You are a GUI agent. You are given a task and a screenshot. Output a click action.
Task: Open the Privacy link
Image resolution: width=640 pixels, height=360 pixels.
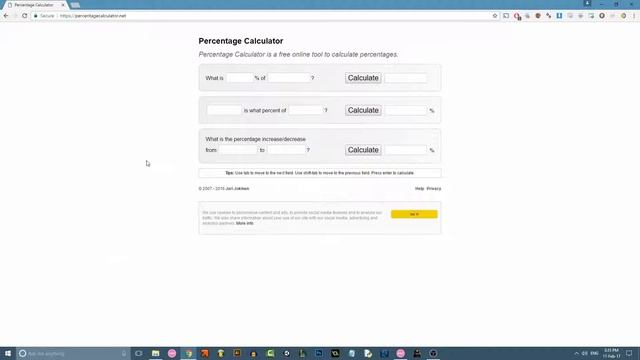tap(433, 189)
